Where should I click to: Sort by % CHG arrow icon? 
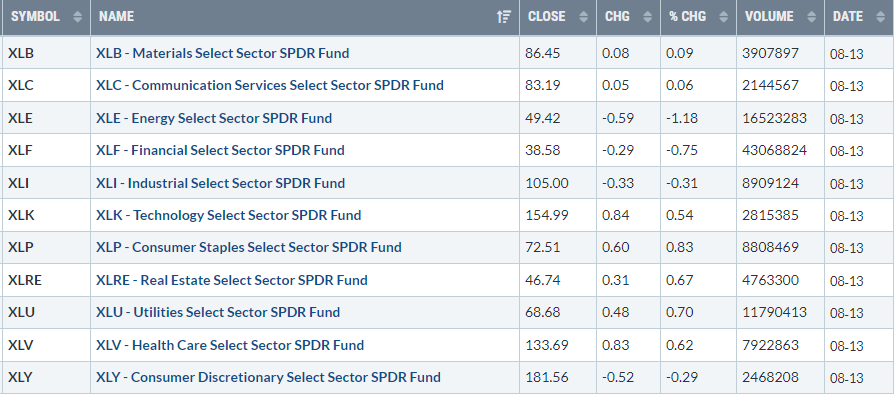pos(724,17)
